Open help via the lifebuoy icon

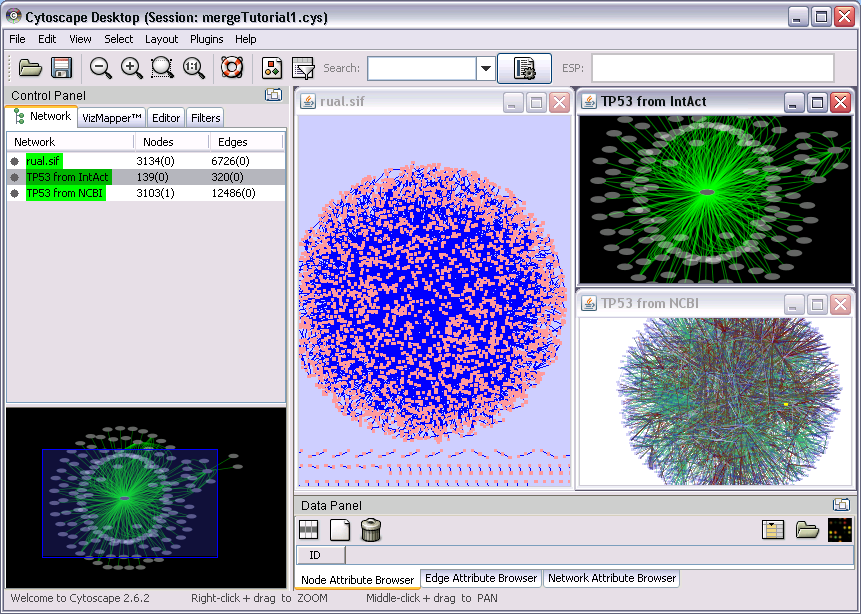[232, 68]
